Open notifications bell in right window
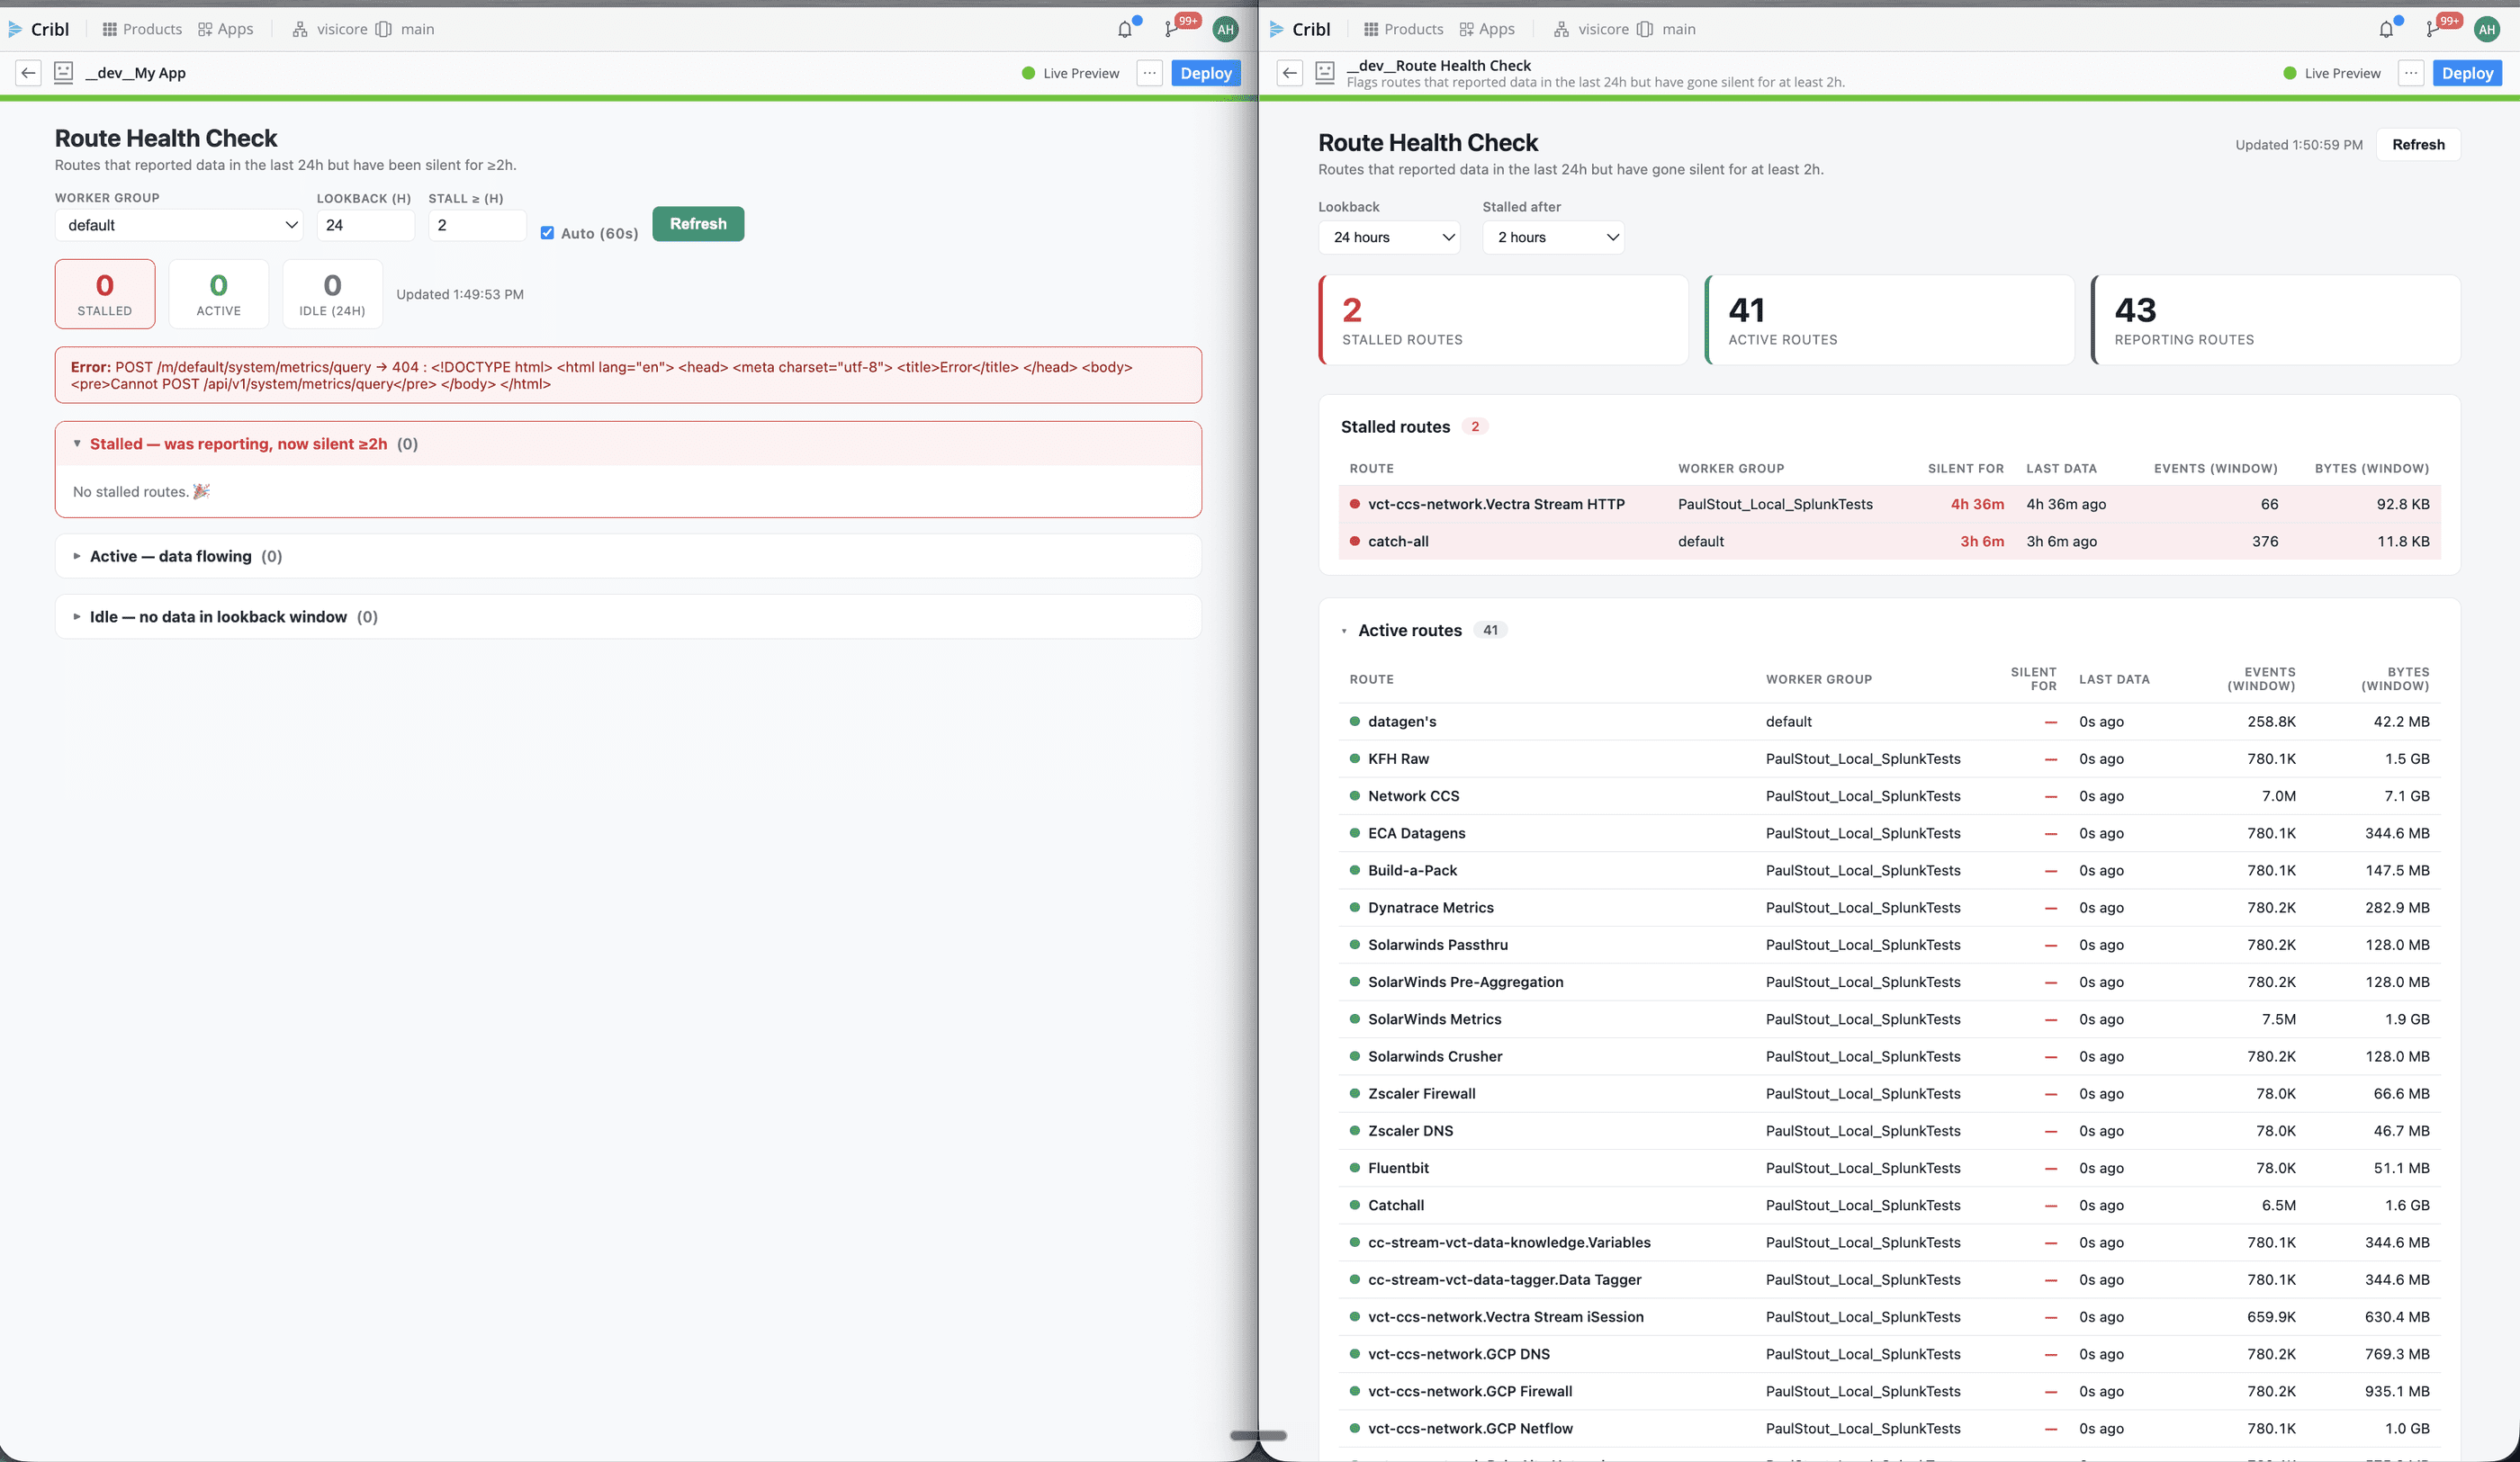Screen dimensions: 2520x1462 click(x=2387, y=29)
